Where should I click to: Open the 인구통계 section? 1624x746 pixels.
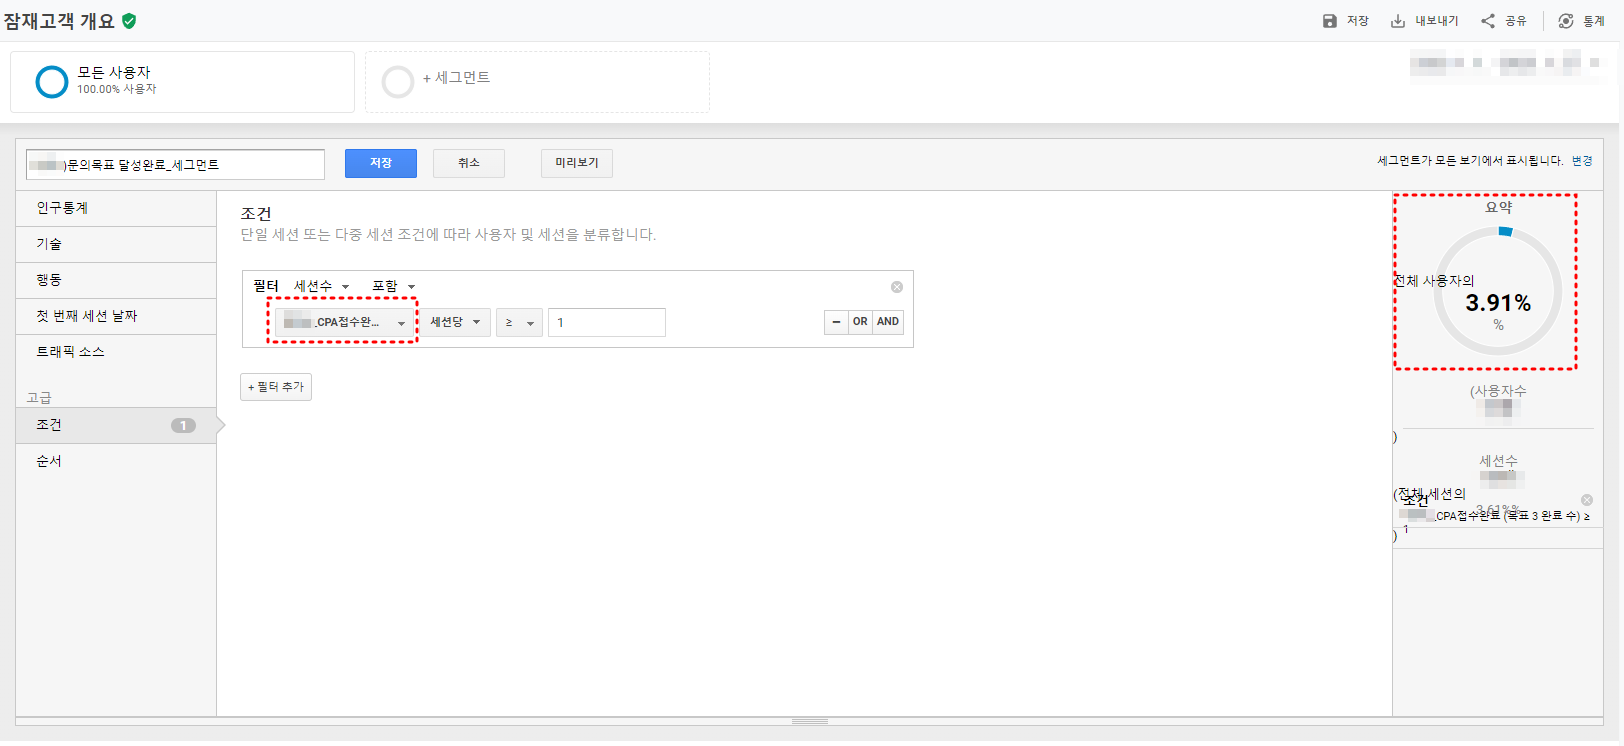[x=116, y=208]
